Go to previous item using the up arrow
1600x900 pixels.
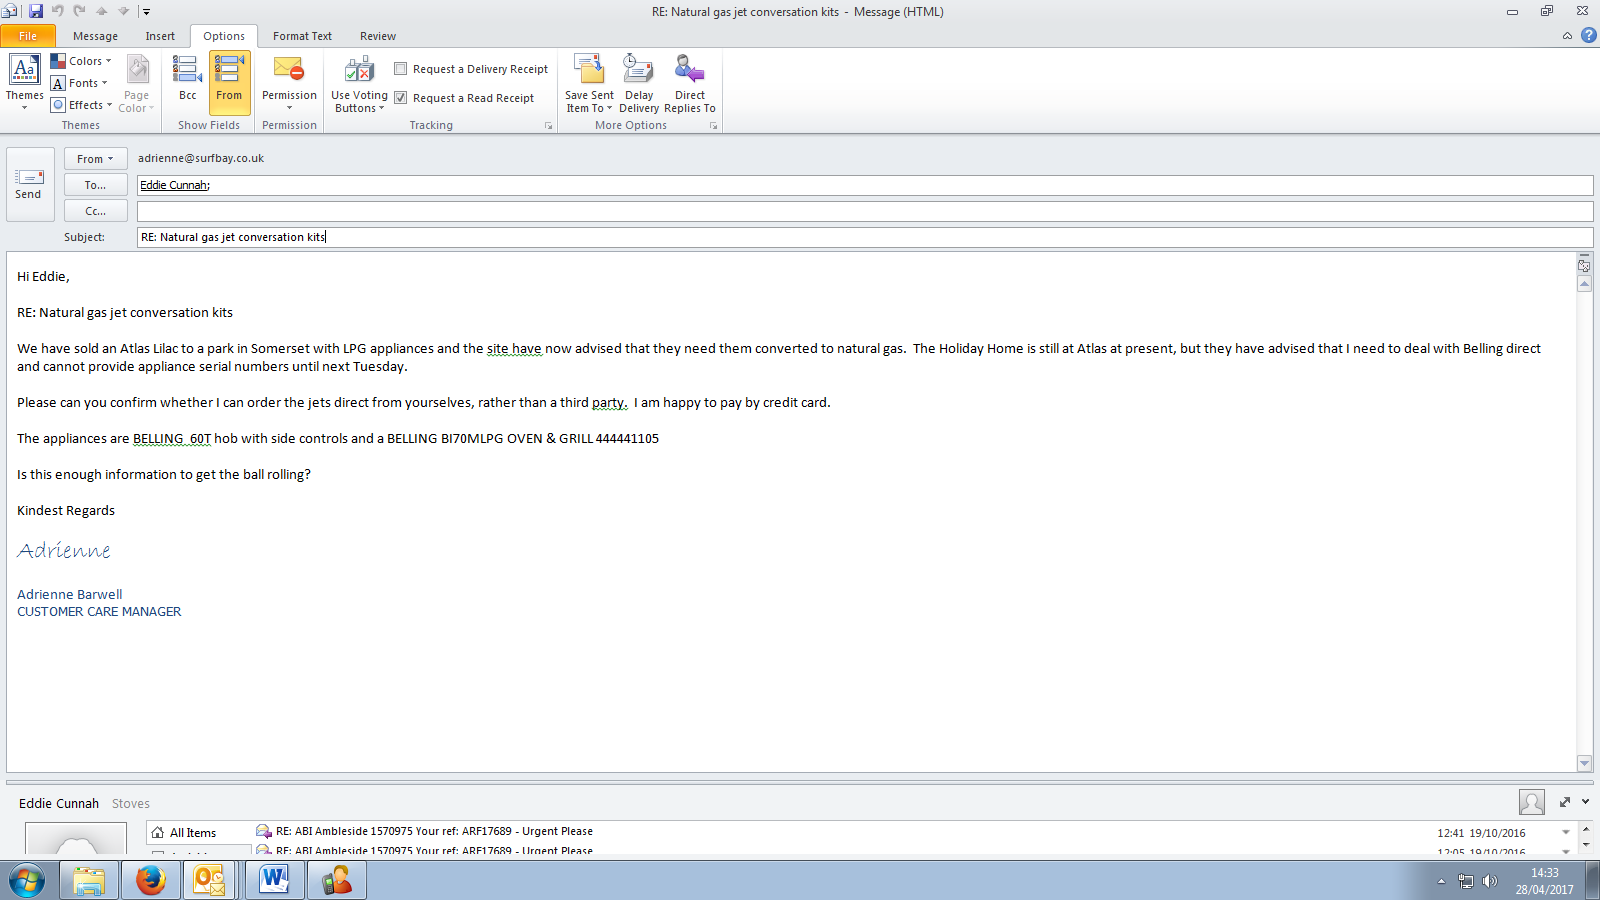(101, 11)
